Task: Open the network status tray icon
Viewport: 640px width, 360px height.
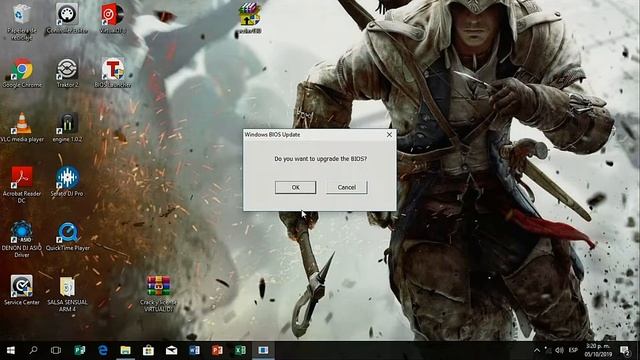Action: 548,350
